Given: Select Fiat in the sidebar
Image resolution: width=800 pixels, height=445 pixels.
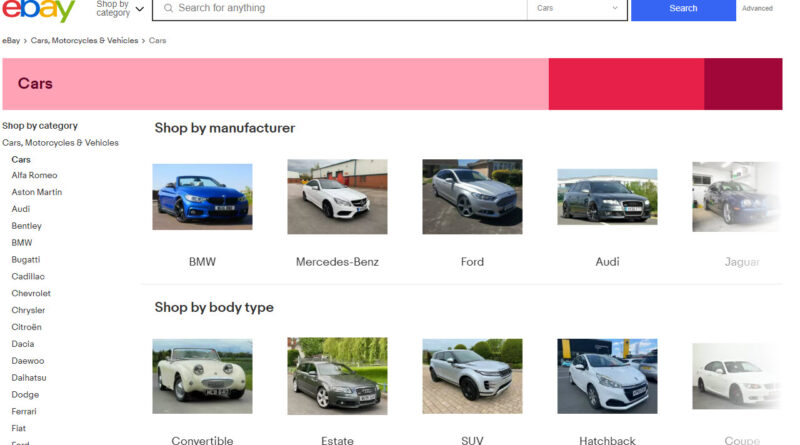Looking at the screenshot, I should pyautogui.click(x=18, y=428).
